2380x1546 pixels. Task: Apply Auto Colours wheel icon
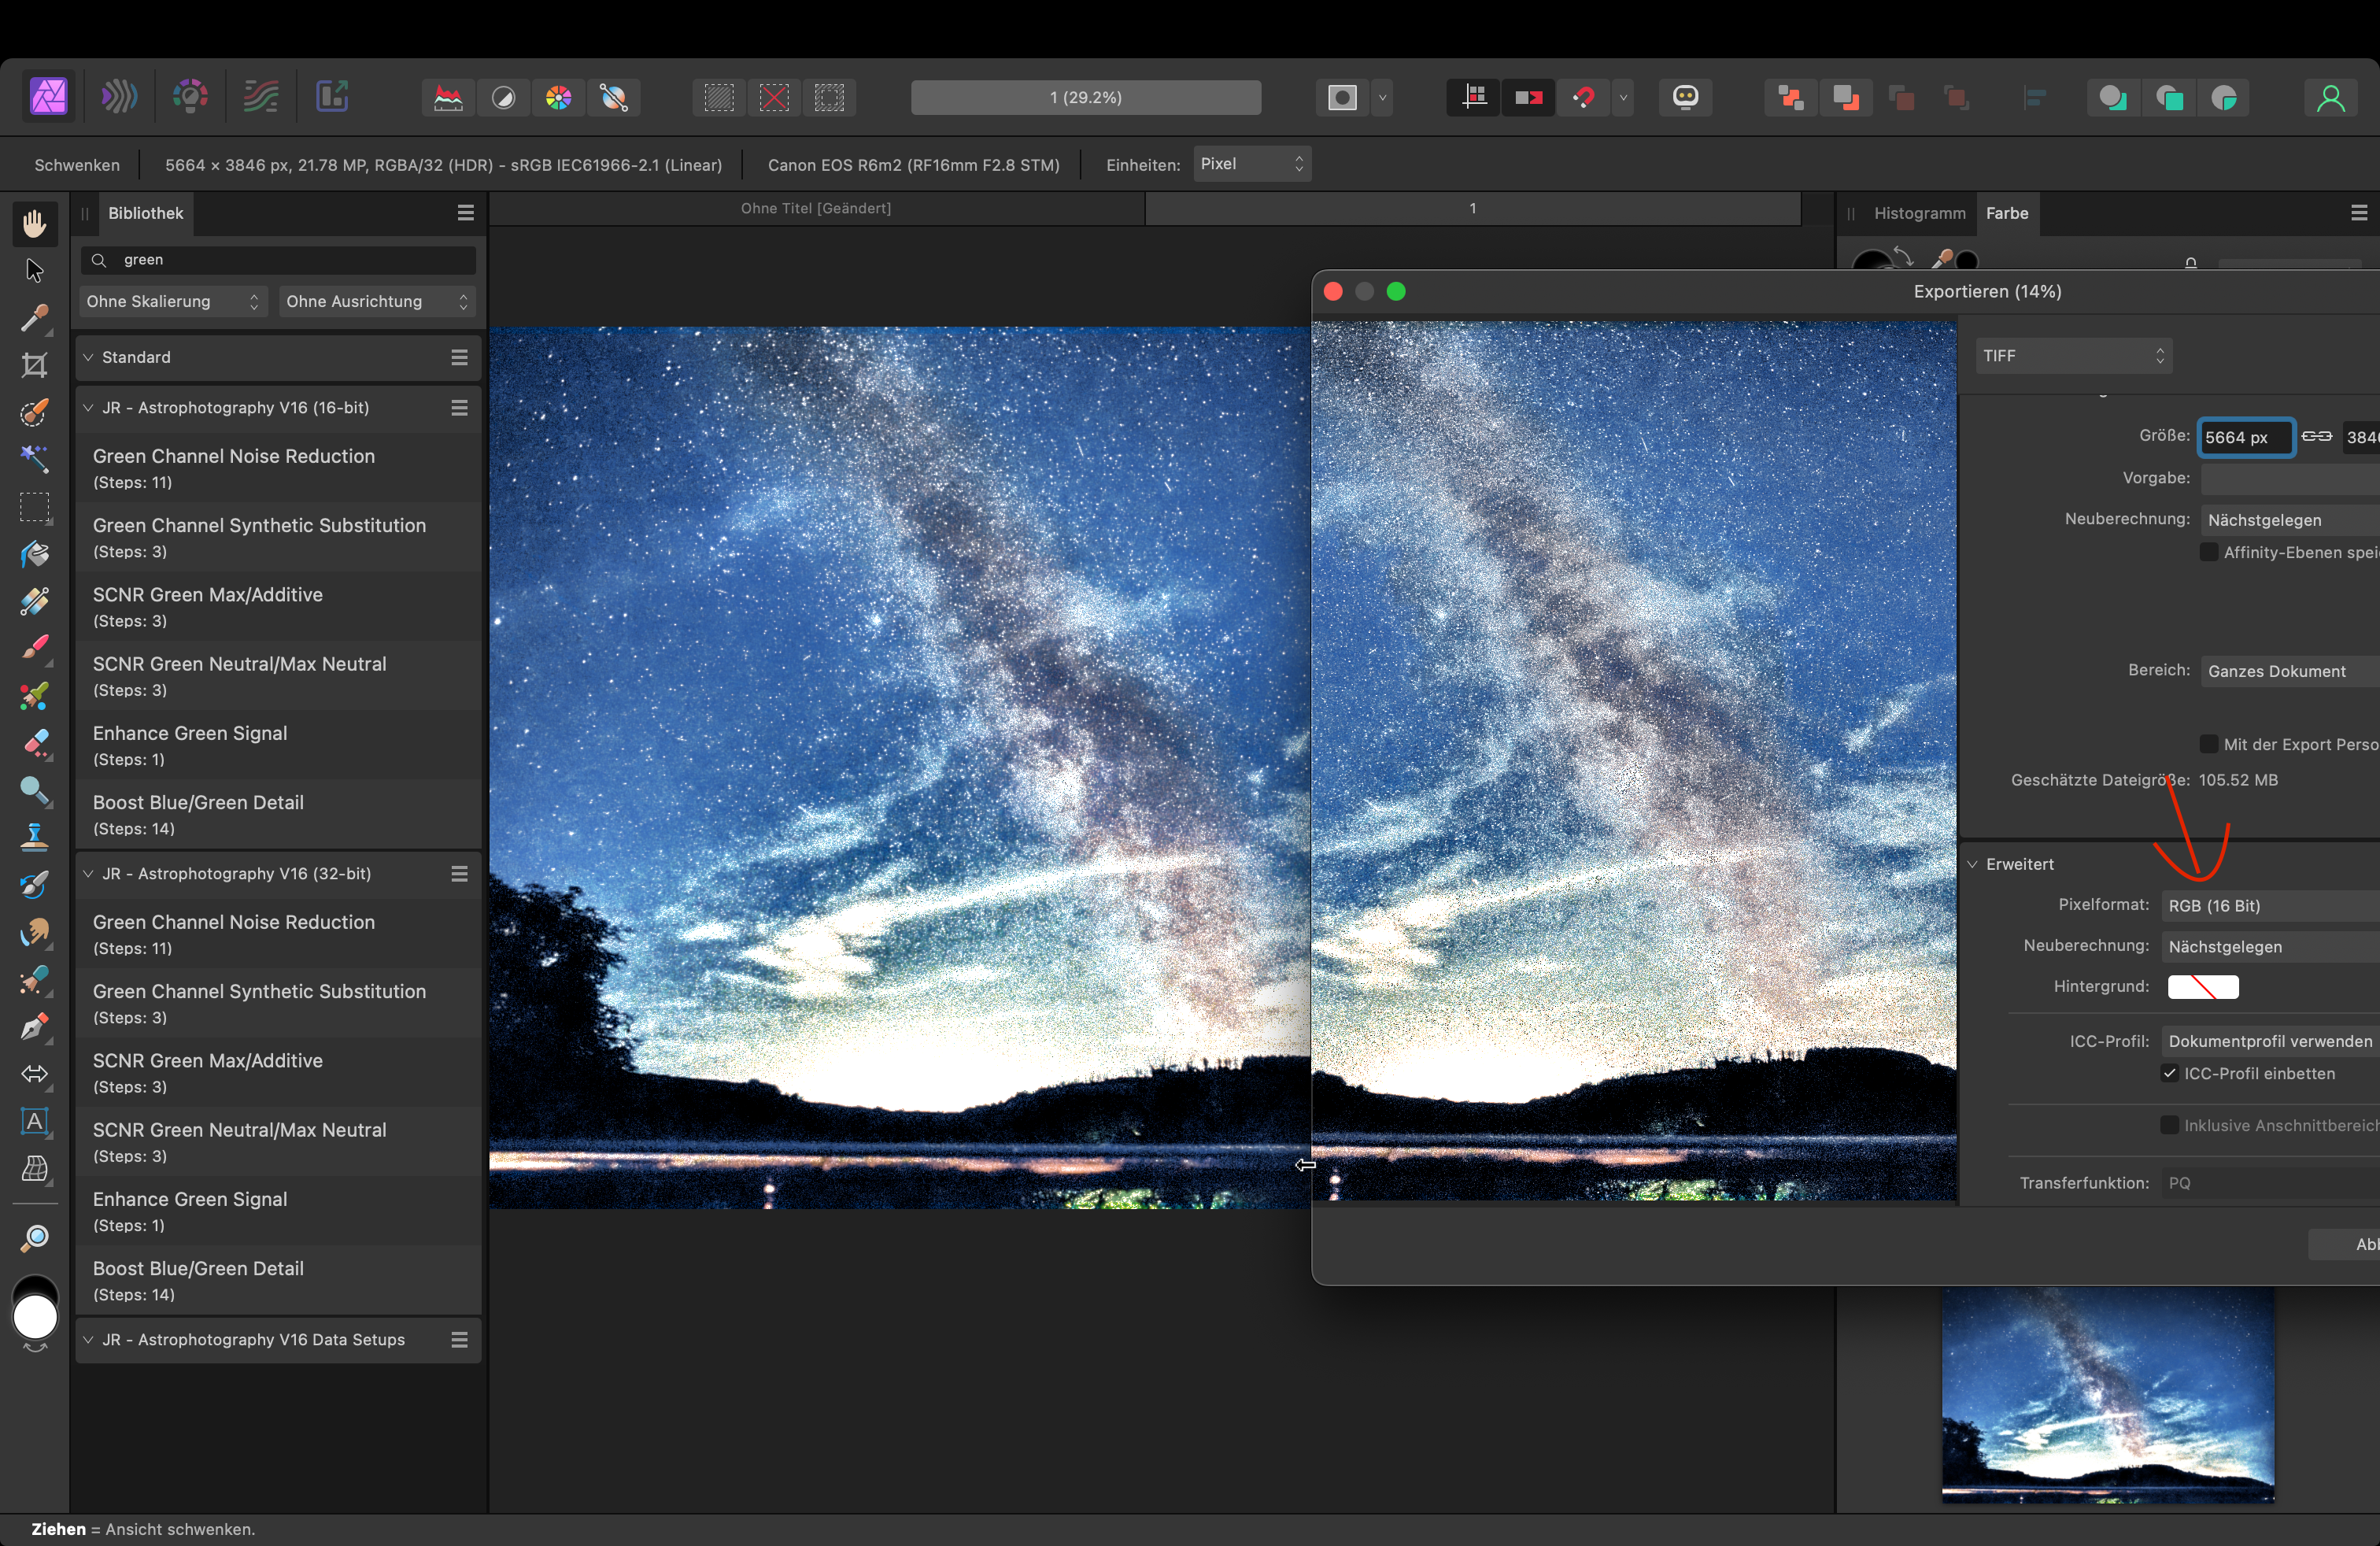pos(558,98)
